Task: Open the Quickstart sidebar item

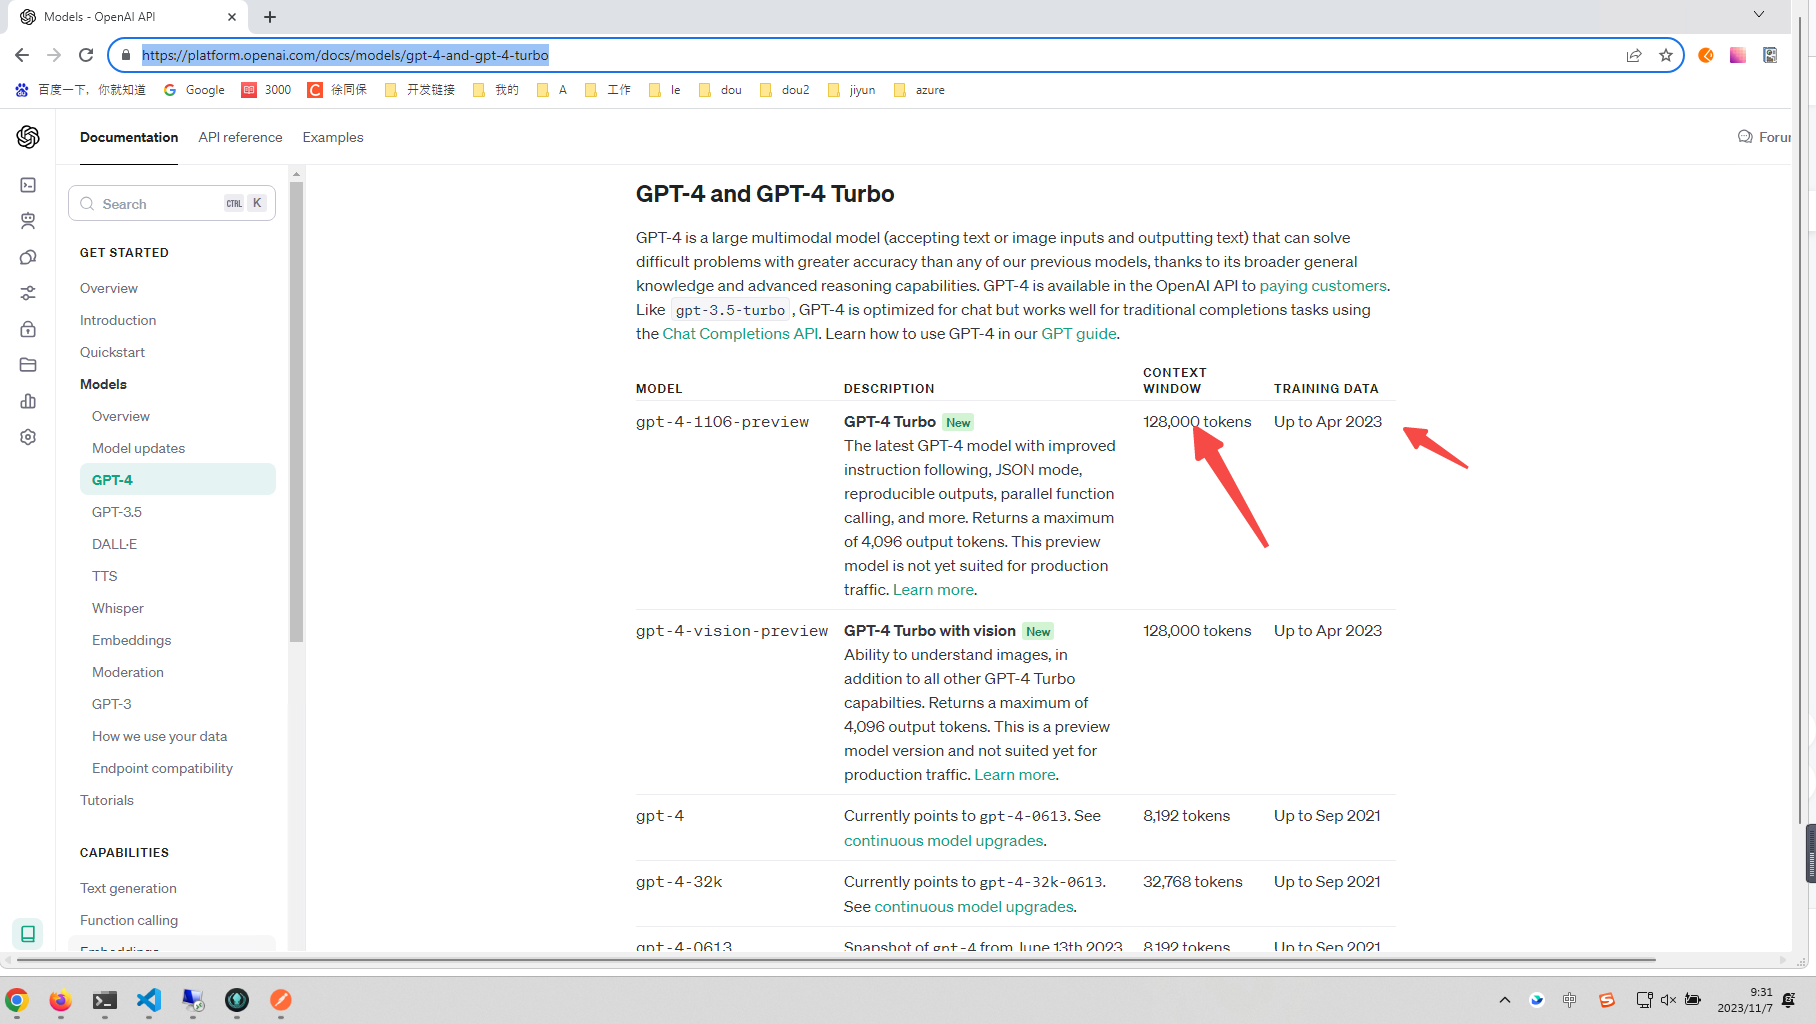Action: coord(112,352)
